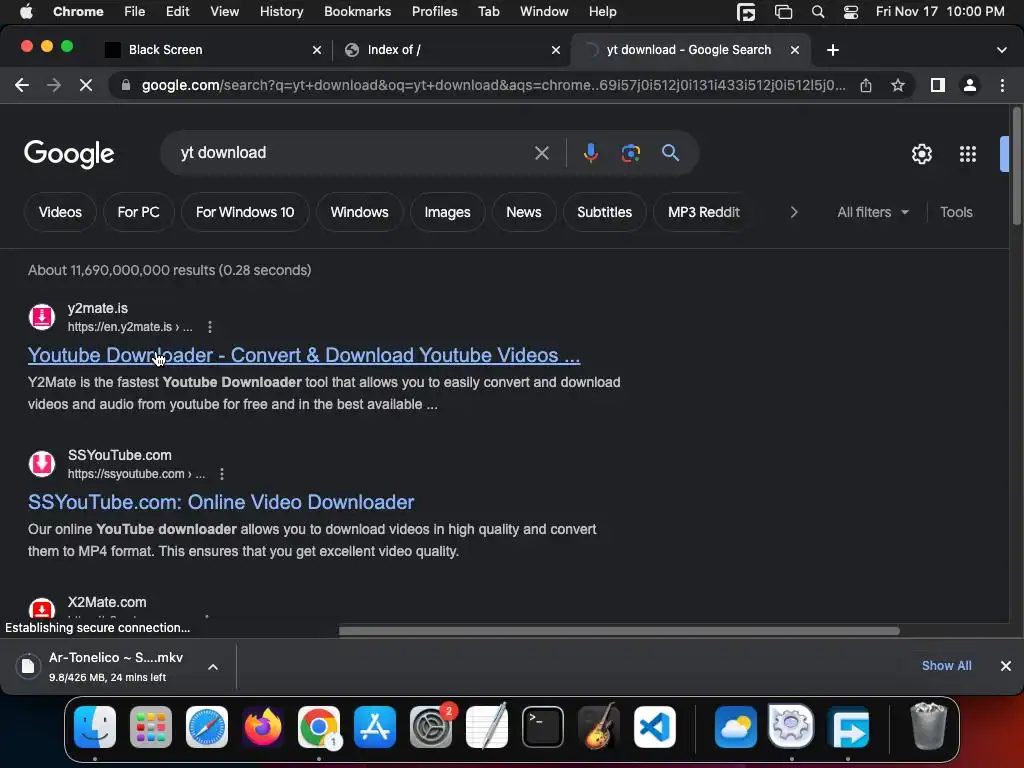Viewport: 1024px width, 768px height.
Task: Select the For Windows 10 chip
Action: click(245, 212)
